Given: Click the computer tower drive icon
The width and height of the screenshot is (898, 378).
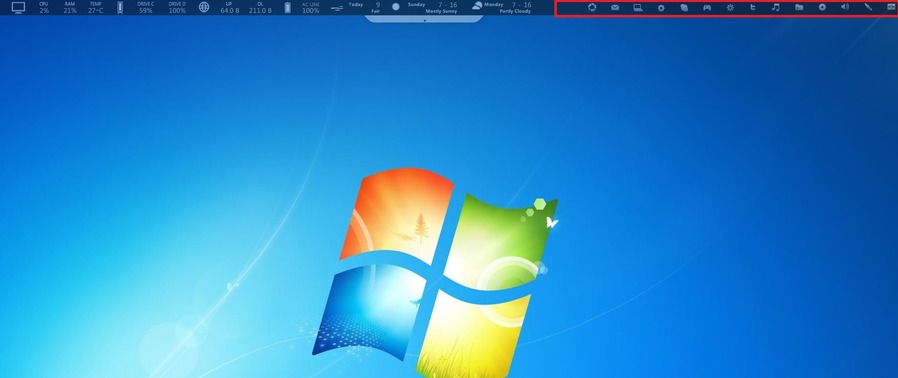Looking at the screenshot, I should (120, 7).
